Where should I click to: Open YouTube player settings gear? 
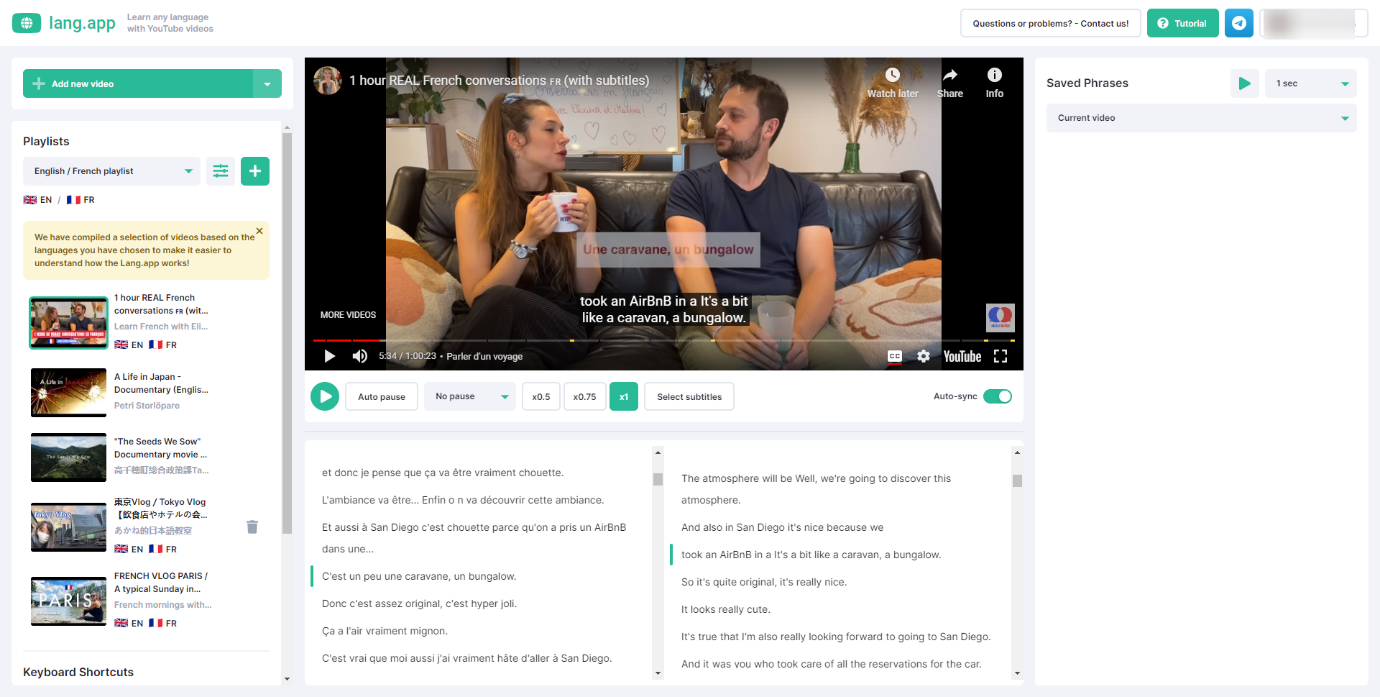click(x=923, y=356)
